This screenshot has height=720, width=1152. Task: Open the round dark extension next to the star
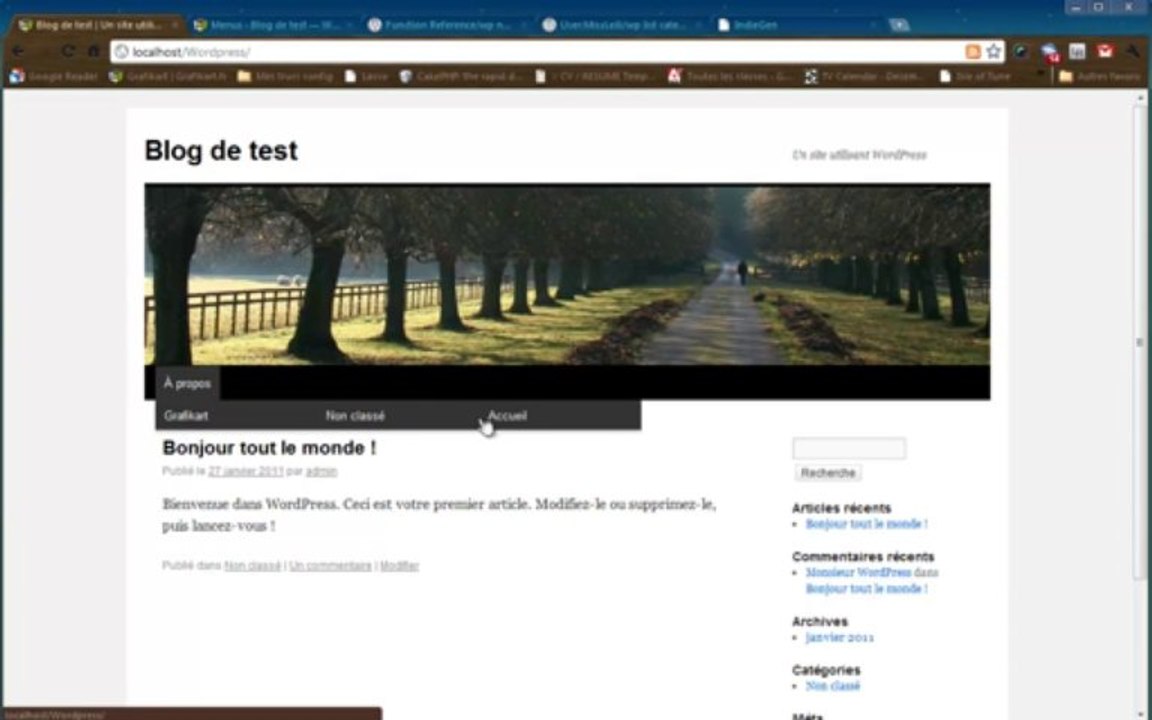click(1022, 51)
